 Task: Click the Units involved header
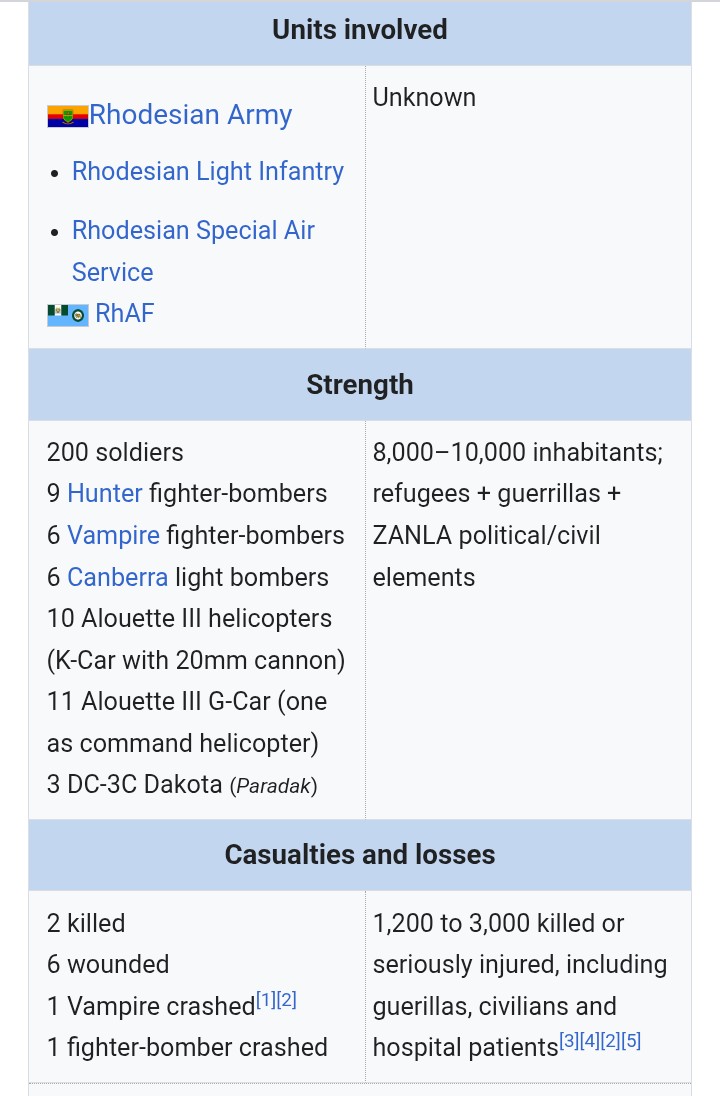tap(359, 30)
